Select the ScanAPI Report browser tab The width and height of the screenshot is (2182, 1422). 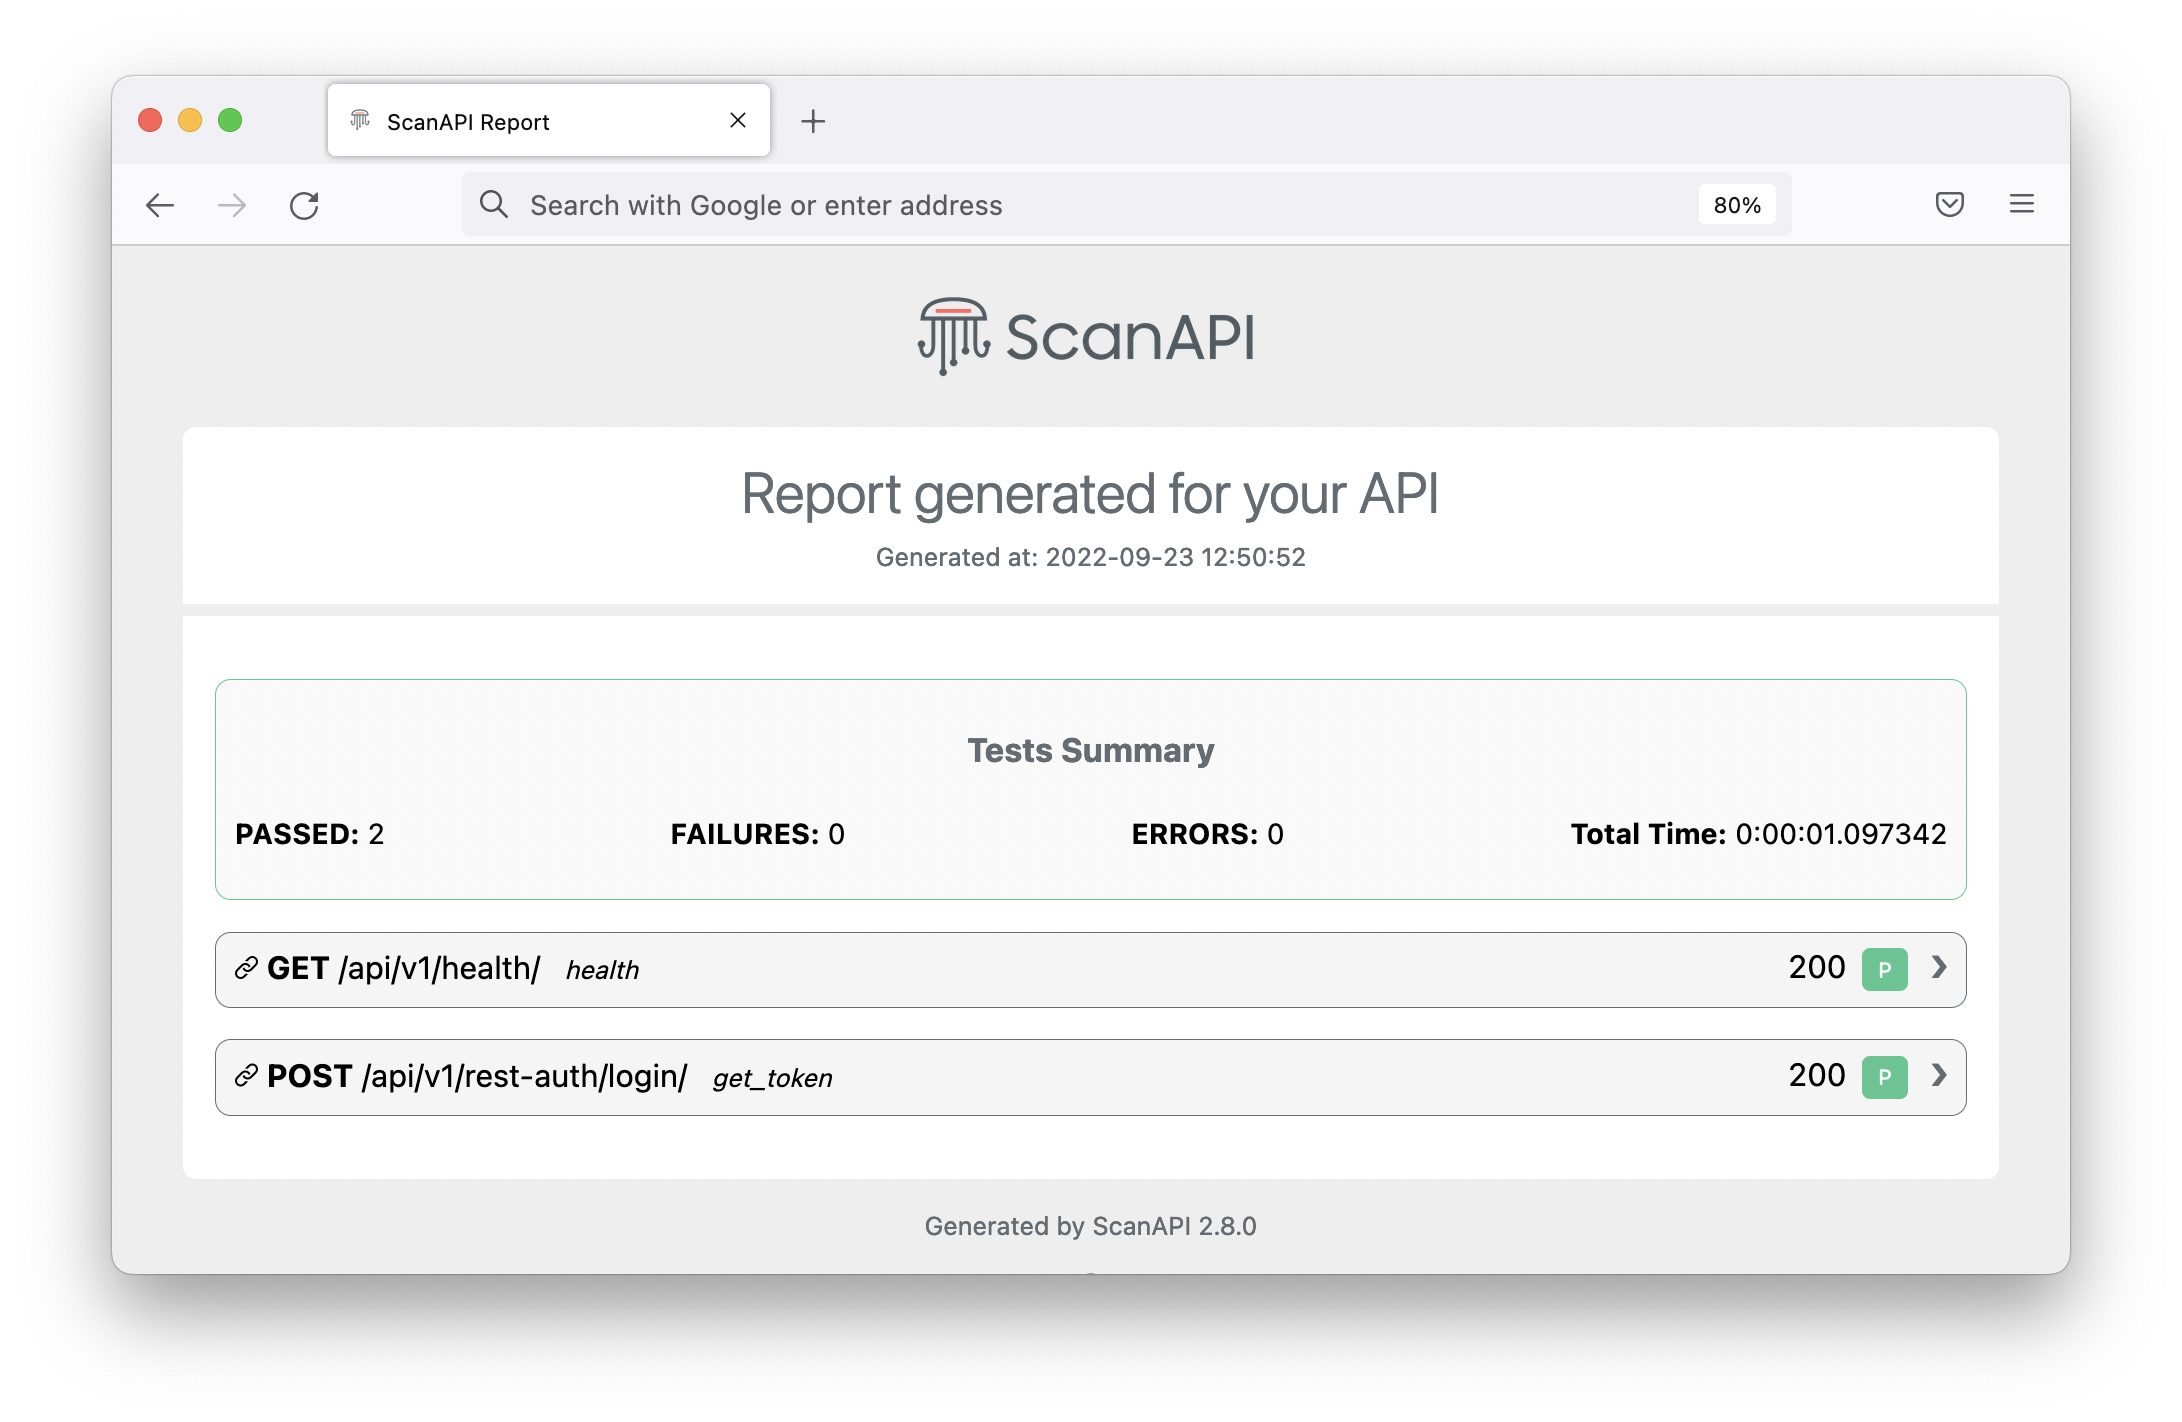[468, 120]
